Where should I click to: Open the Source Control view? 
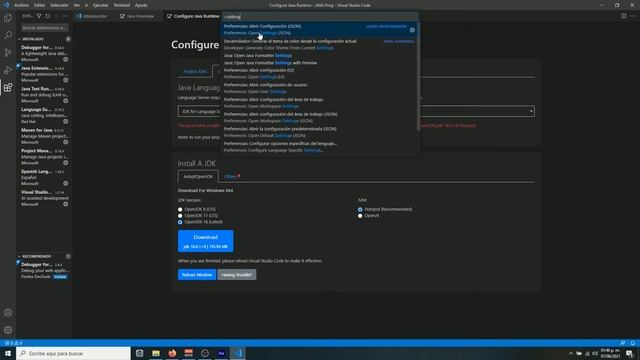click(8, 53)
